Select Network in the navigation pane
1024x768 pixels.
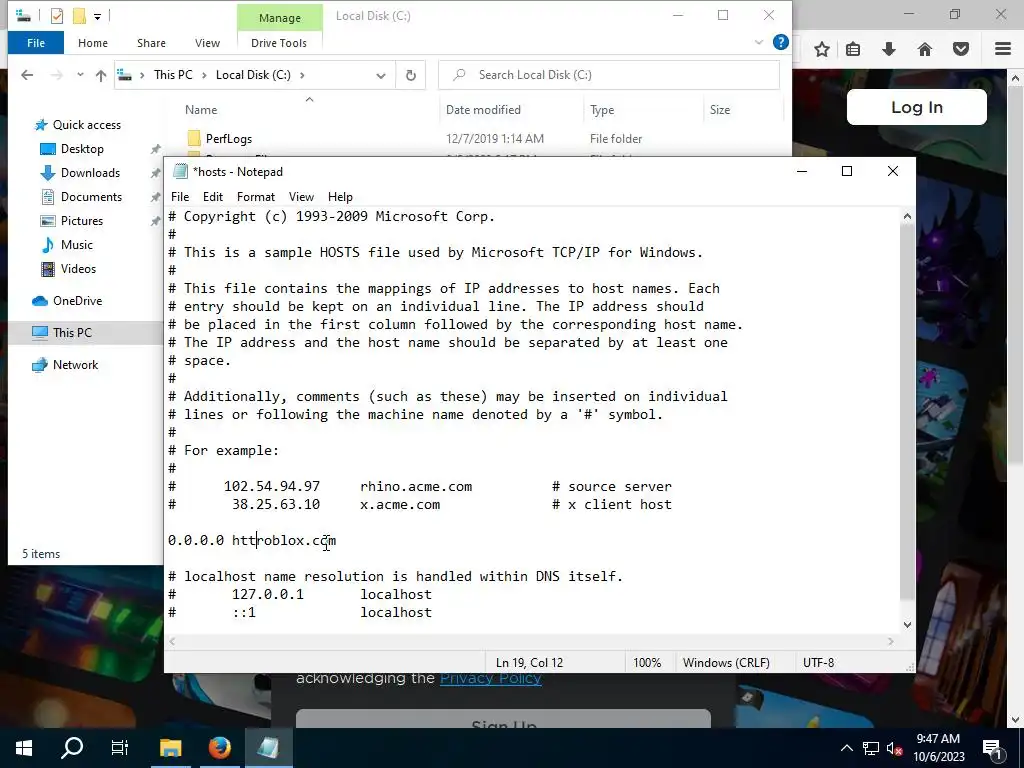coord(75,365)
